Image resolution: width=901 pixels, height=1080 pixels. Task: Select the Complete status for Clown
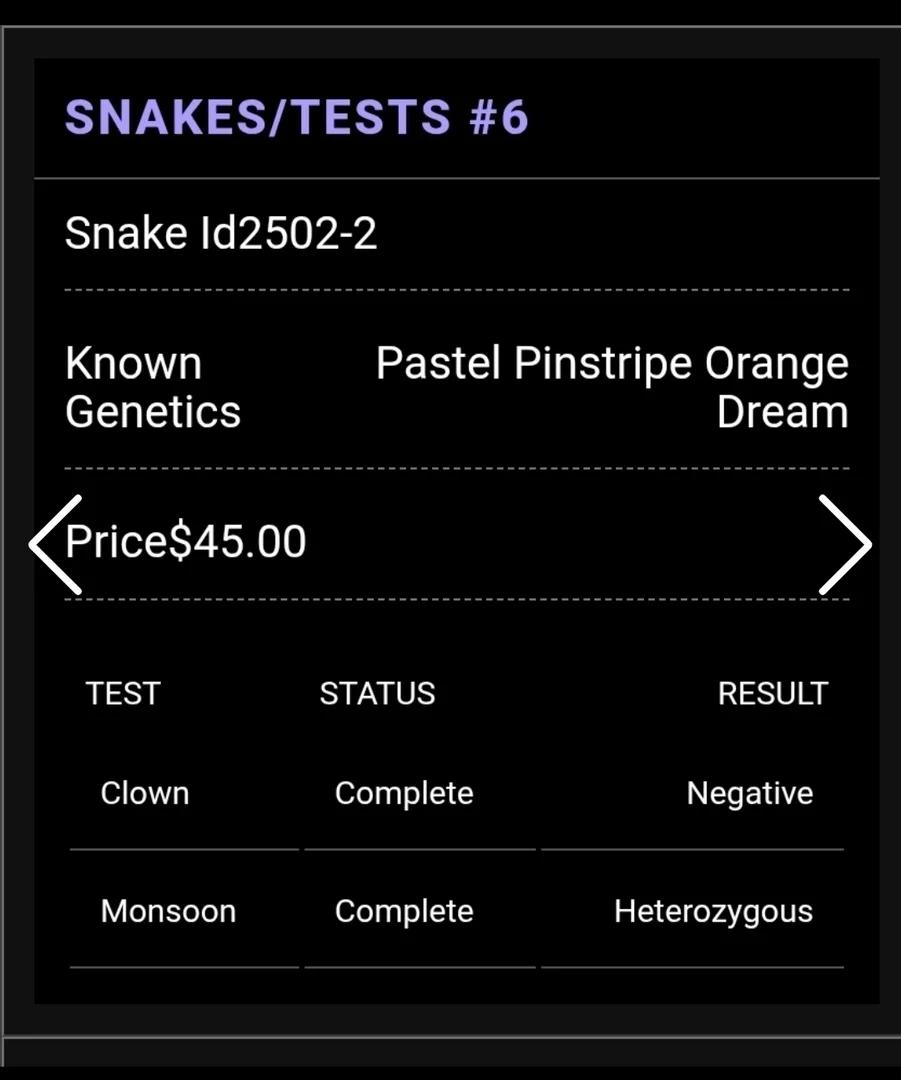(x=404, y=793)
